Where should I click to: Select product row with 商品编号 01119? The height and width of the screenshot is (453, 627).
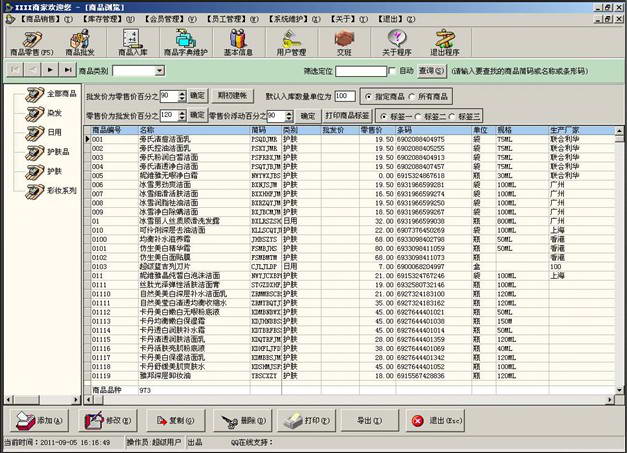[349, 376]
